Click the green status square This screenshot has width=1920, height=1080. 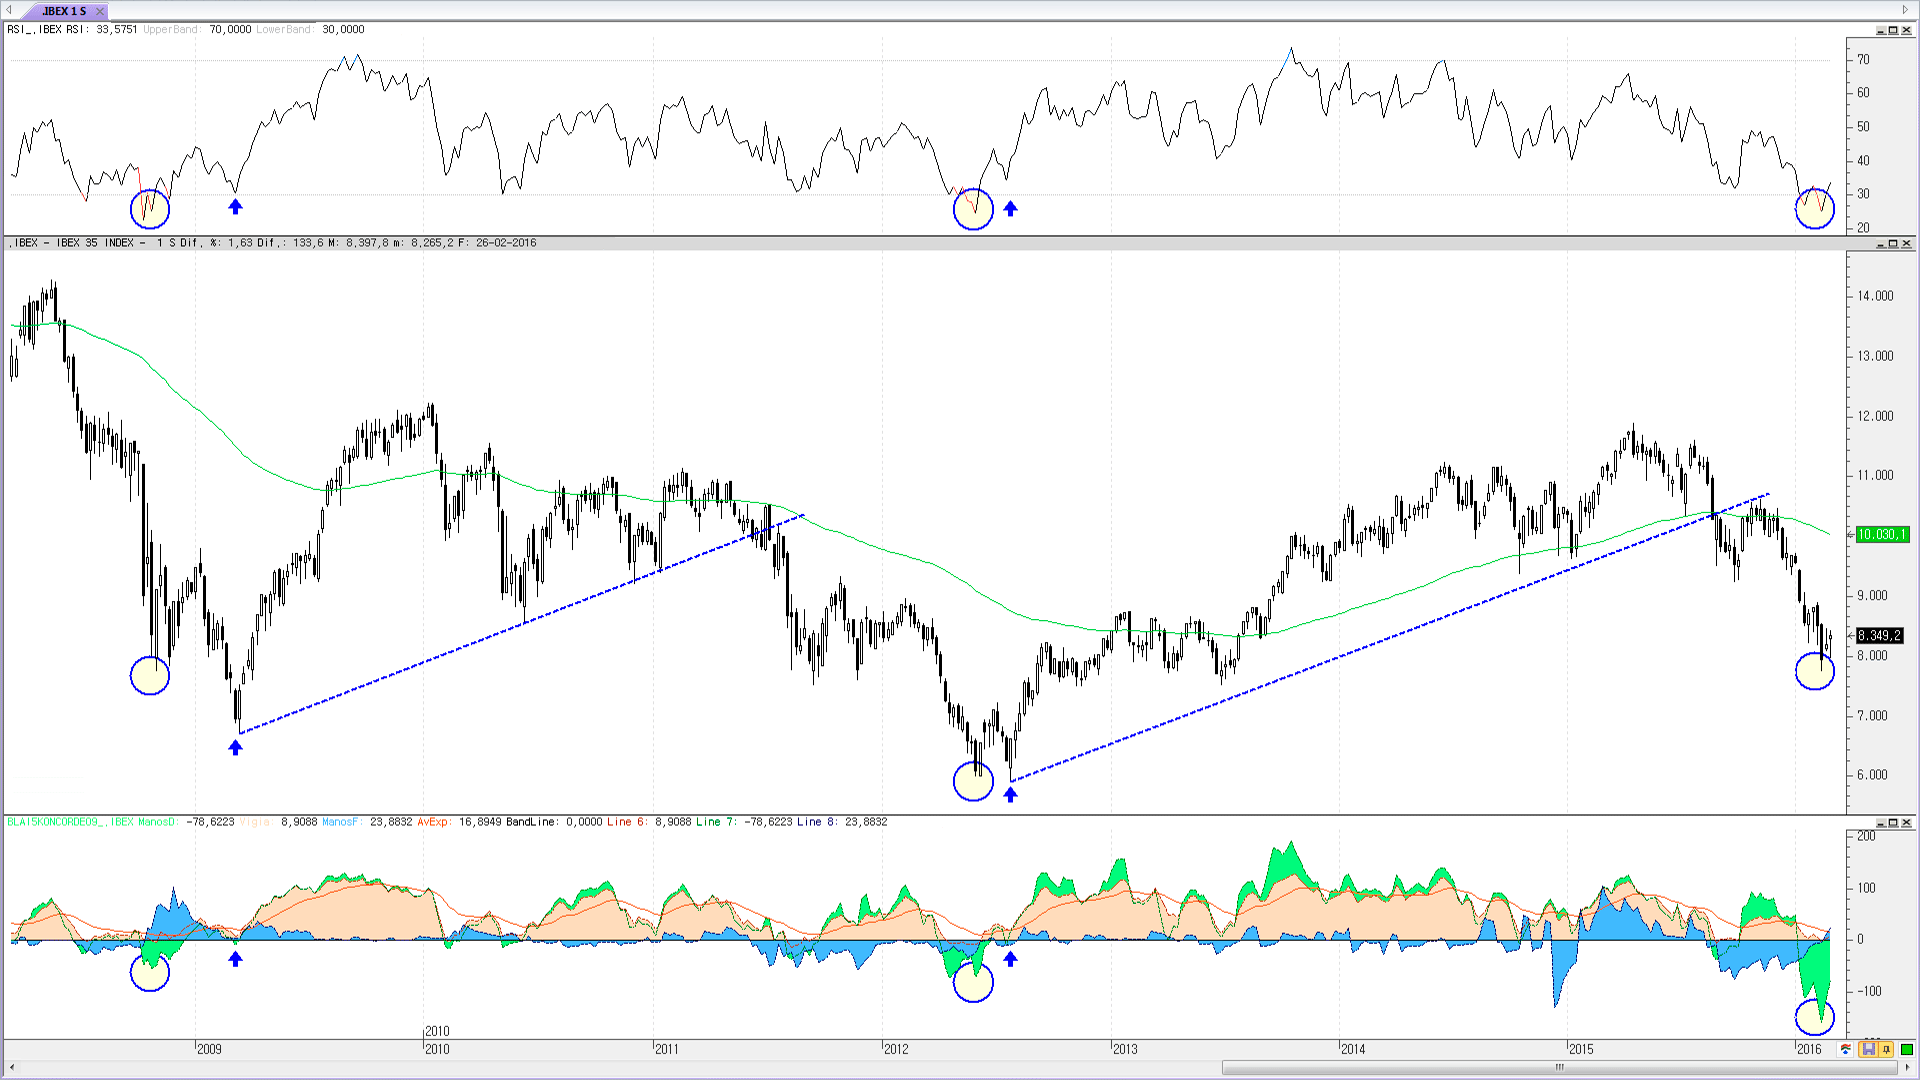click(1907, 1049)
